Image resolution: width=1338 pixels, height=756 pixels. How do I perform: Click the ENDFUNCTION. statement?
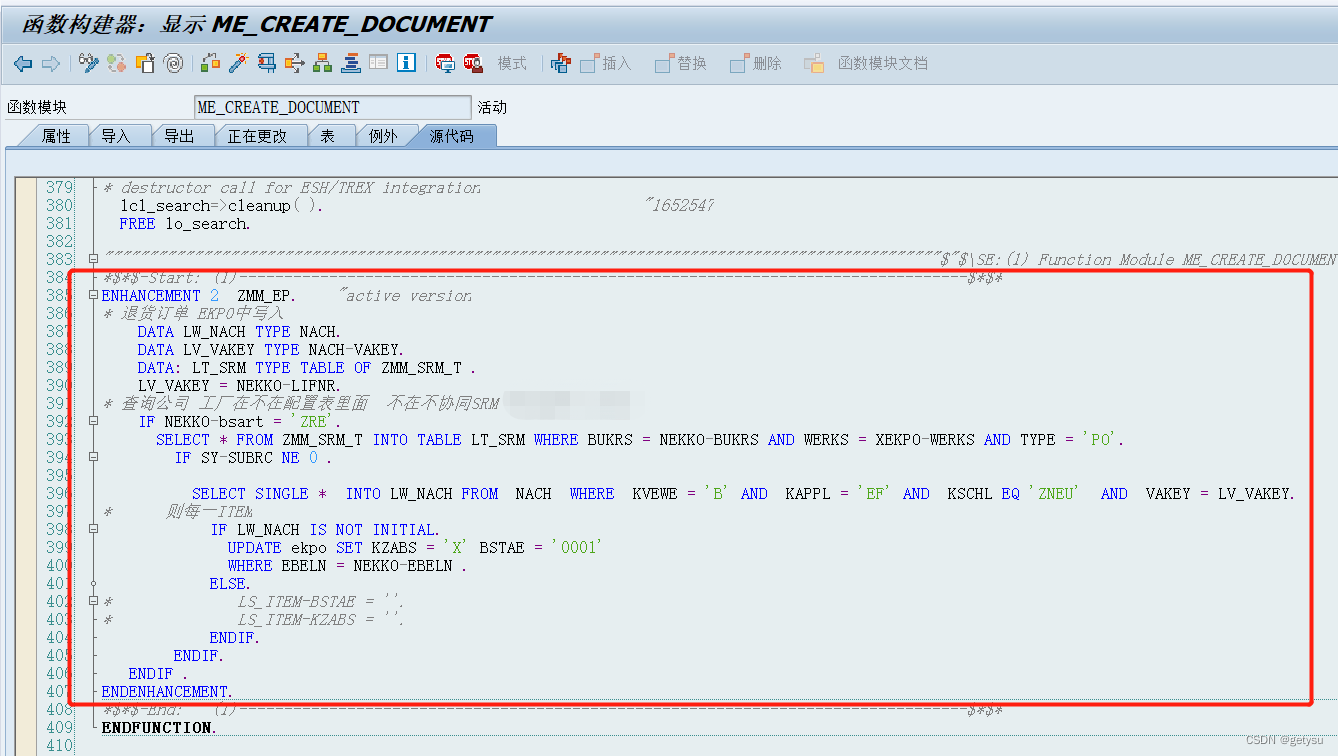(159, 727)
